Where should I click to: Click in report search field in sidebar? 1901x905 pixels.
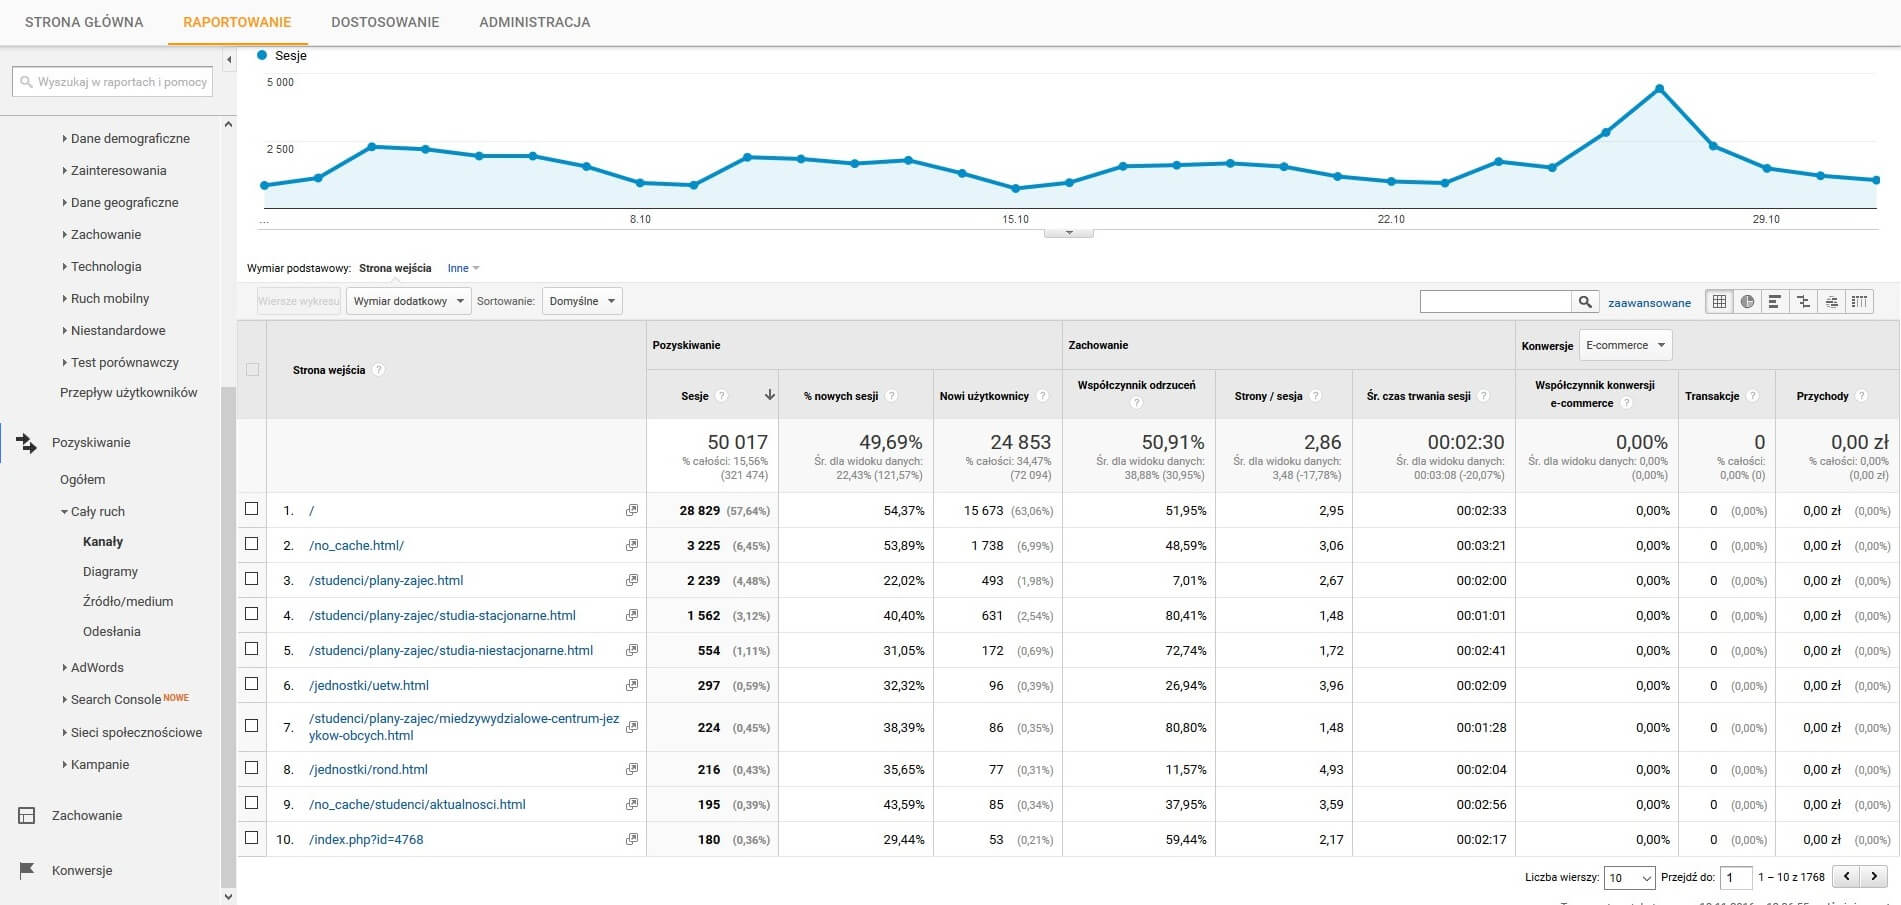(x=112, y=82)
